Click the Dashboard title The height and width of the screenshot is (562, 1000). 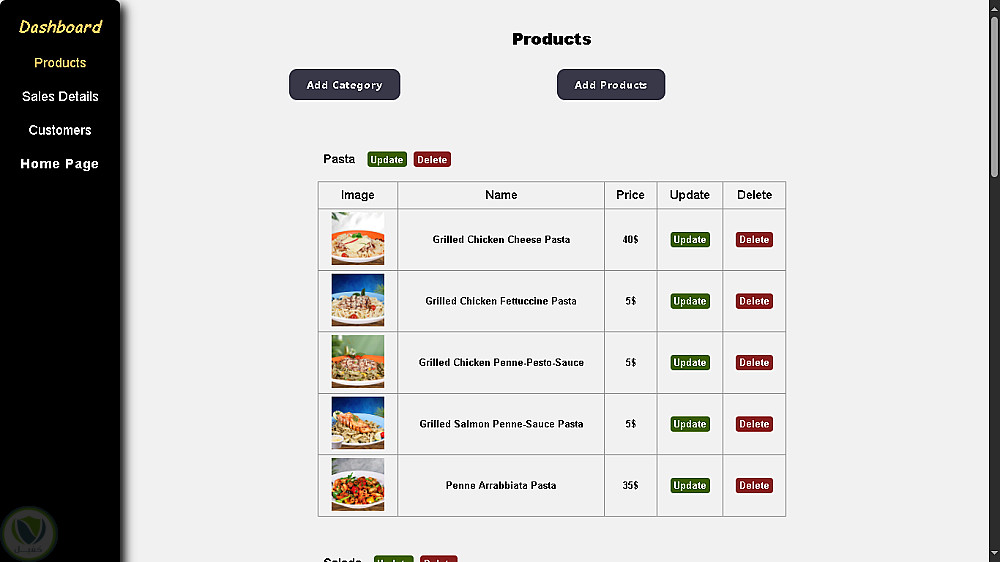(x=60, y=27)
